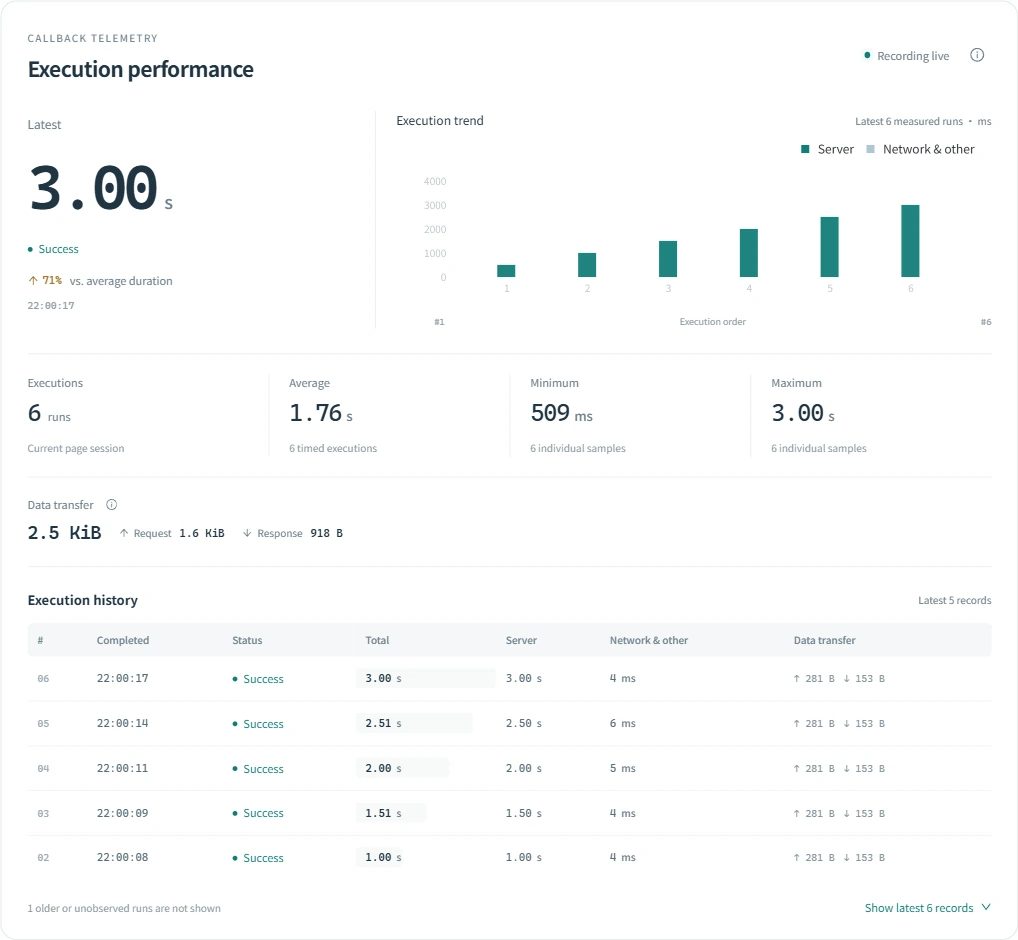1018x940 pixels.
Task: Click Success status in row 06
Action: pyautogui.click(x=258, y=679)
